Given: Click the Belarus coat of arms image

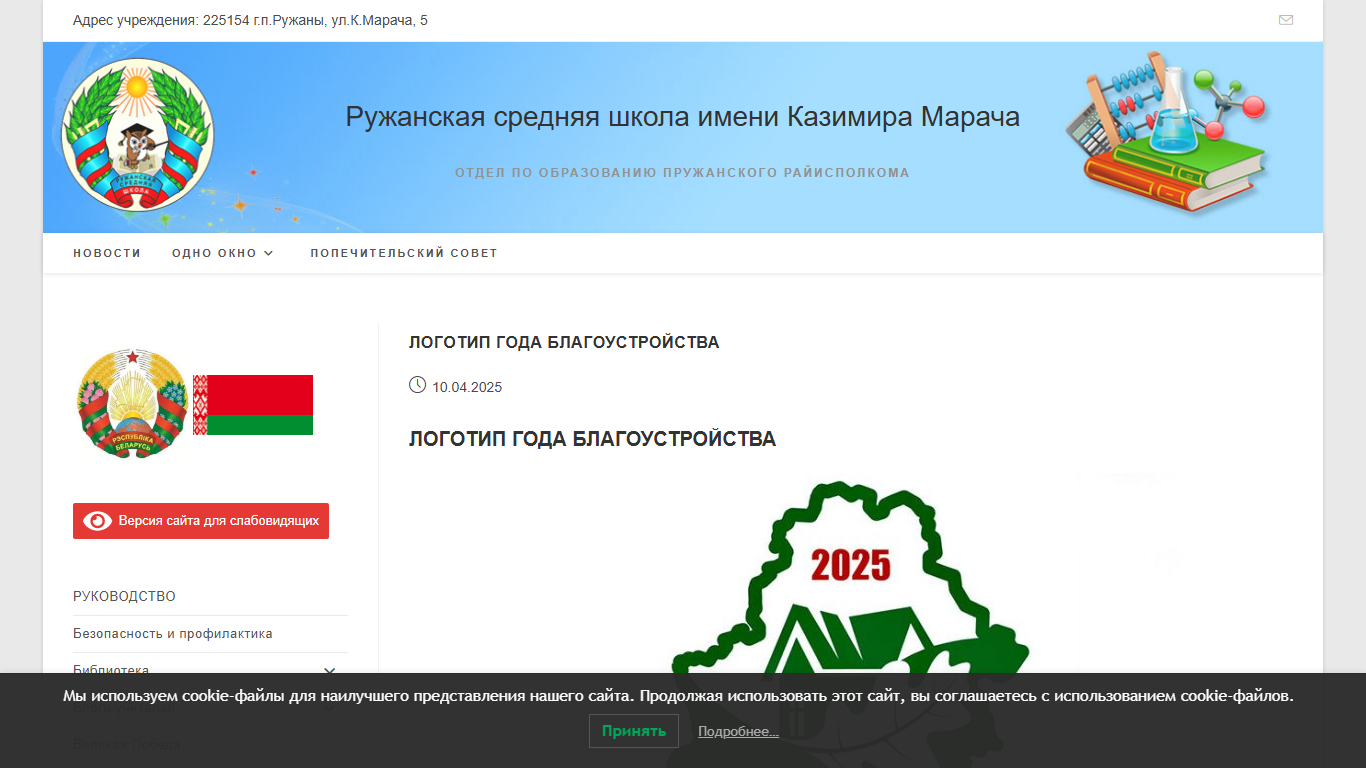Looking at the screenshot, I should coord(132,404).
